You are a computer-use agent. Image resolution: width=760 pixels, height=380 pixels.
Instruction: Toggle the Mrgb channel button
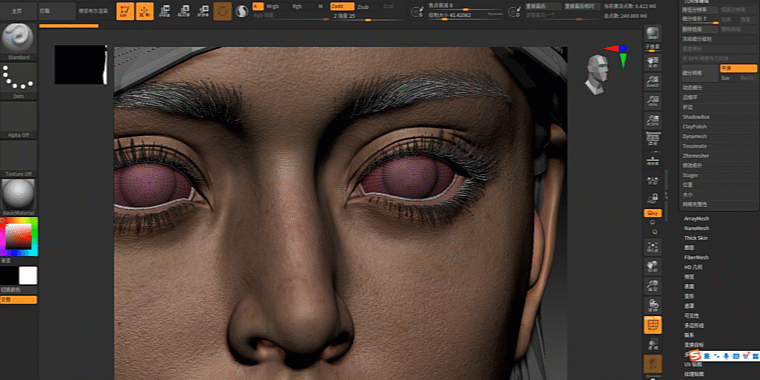tap(273, 6)
